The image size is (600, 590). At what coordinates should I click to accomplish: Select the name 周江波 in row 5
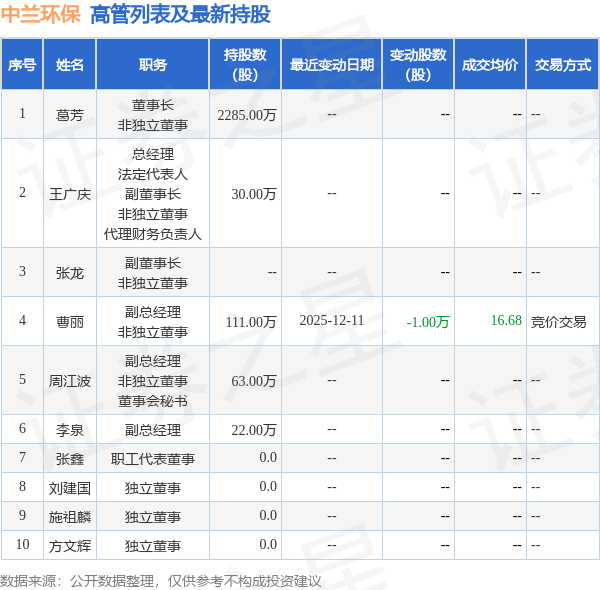point(70,381)
